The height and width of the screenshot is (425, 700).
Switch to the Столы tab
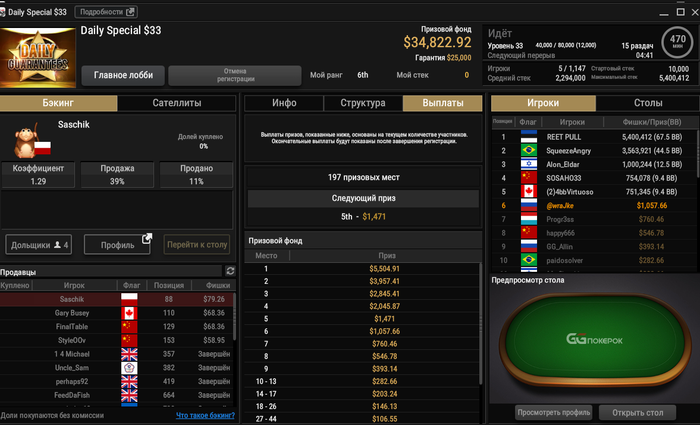click(x=648, y=103)
